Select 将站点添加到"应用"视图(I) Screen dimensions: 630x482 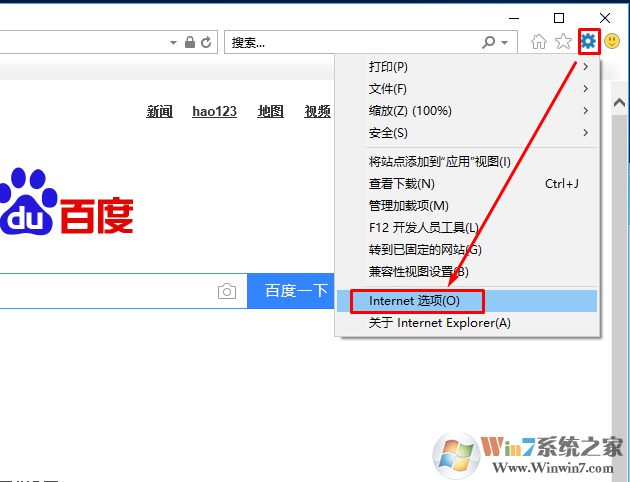[467, 162]
